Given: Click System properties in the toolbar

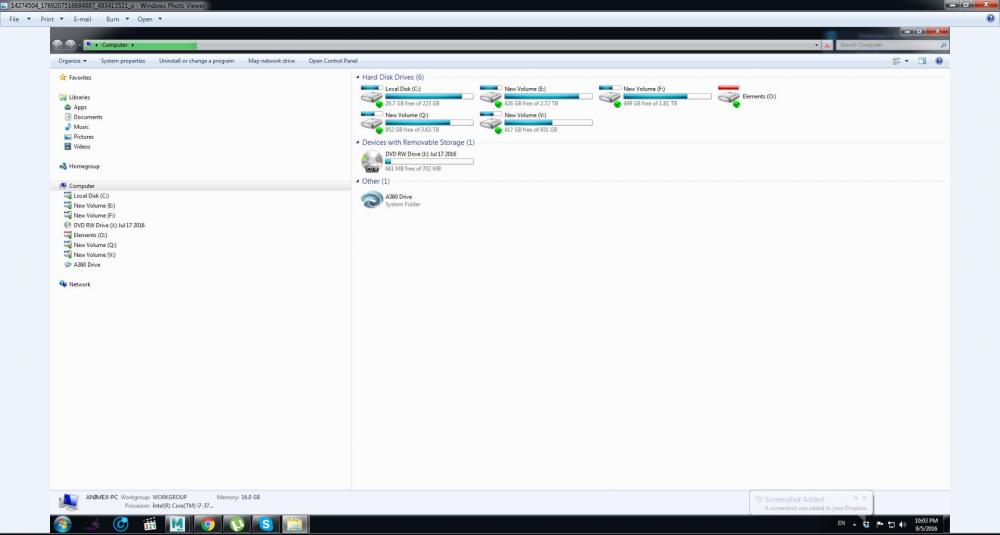Looking at the screenshot, I should click(123, 61).
